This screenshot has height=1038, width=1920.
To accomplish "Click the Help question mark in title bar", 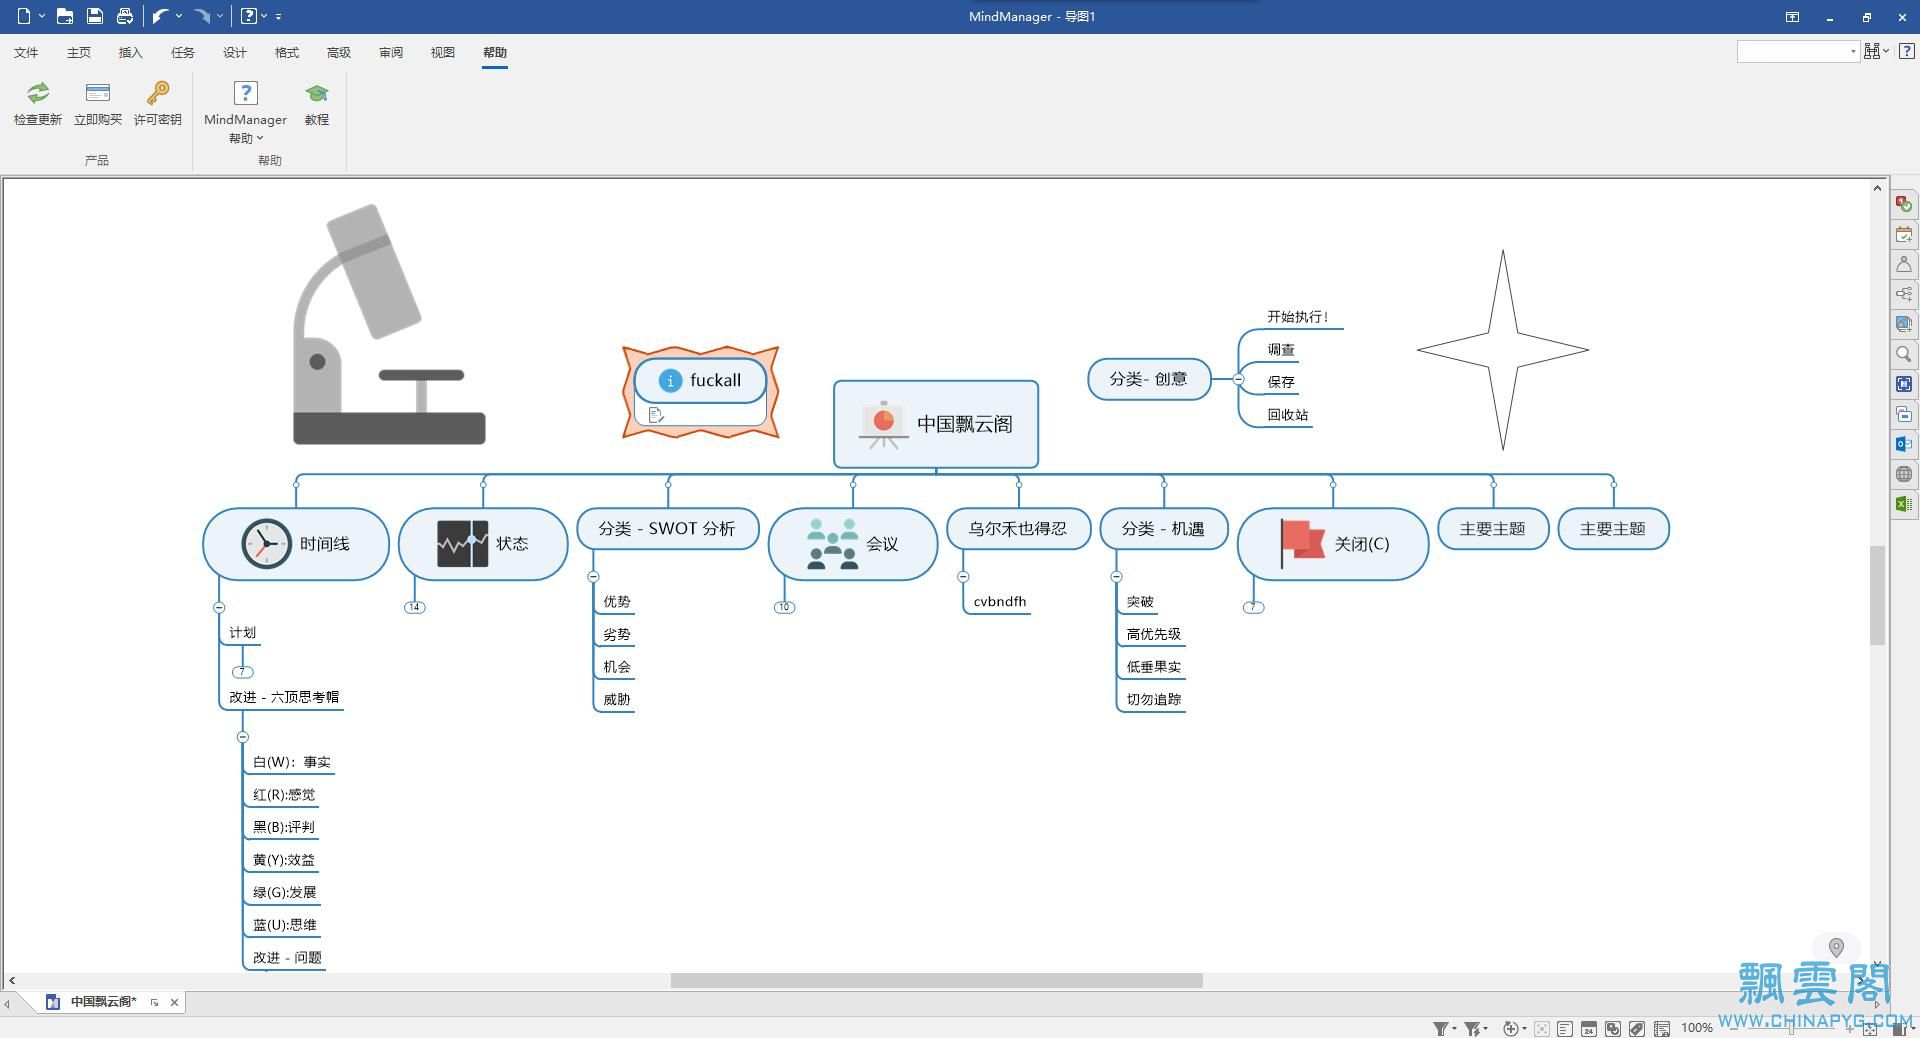I will [x=249, y=16].
